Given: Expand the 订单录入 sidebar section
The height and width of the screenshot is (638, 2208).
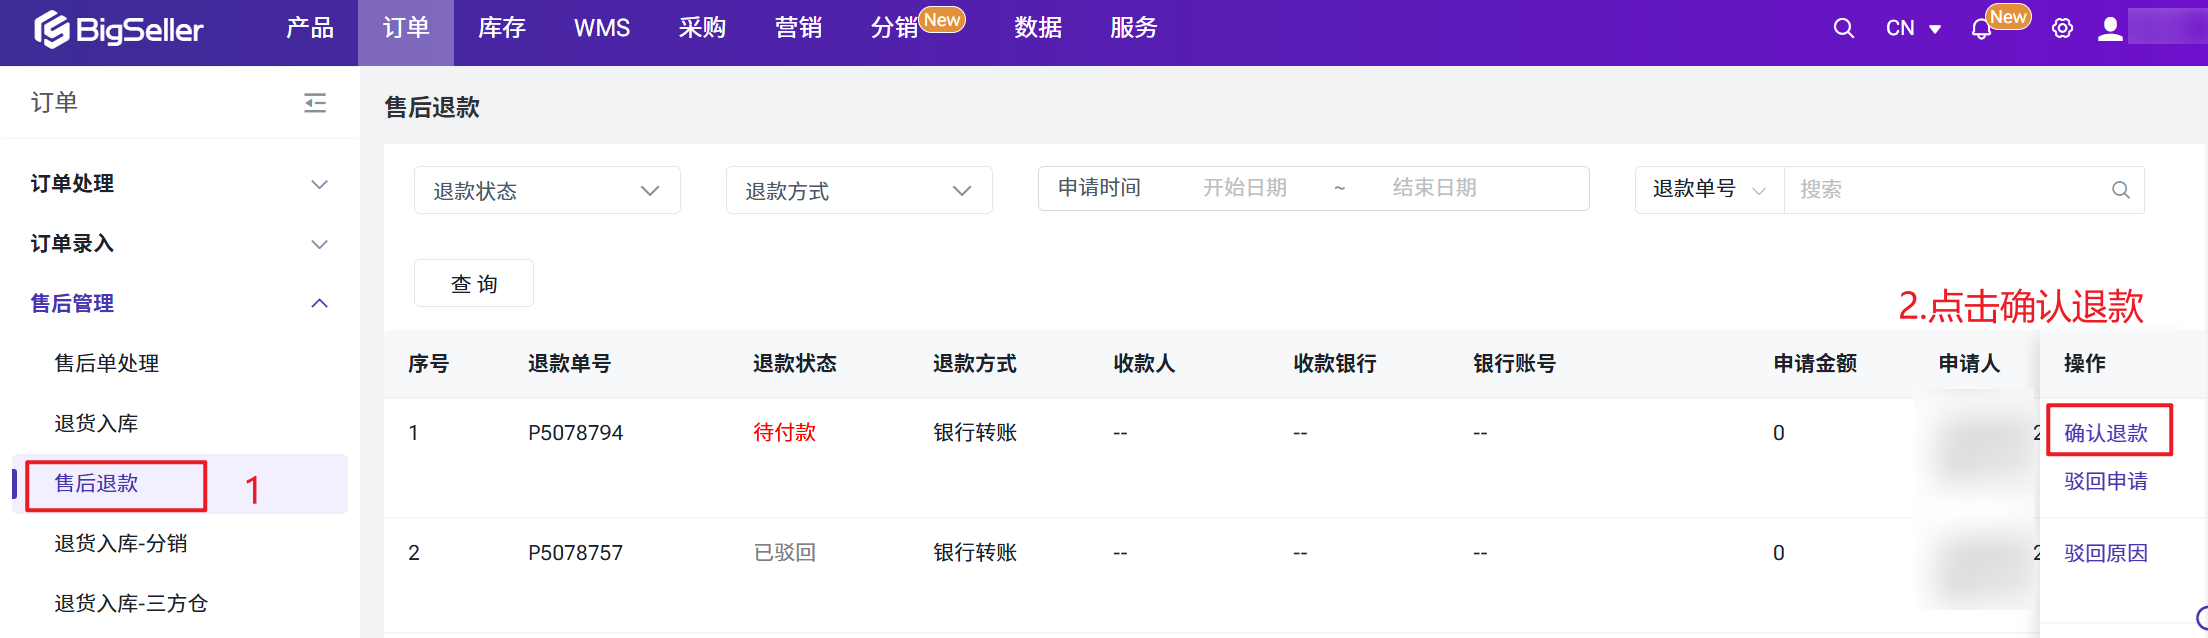Looking at the screenshot, I should (180, 244).
